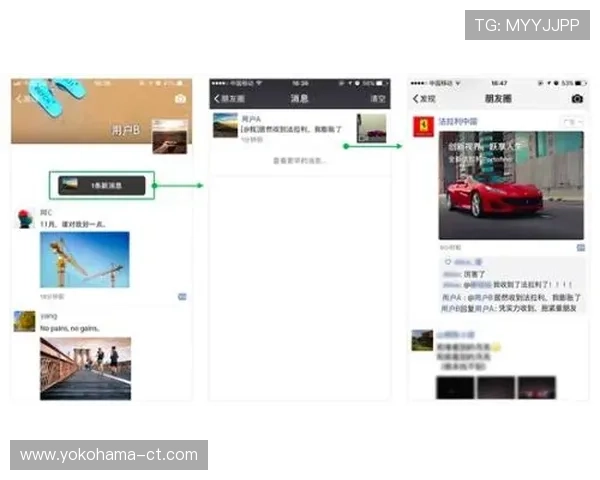Tap the '厉害了' comment under the Ferrari ad

pos(474,274)
